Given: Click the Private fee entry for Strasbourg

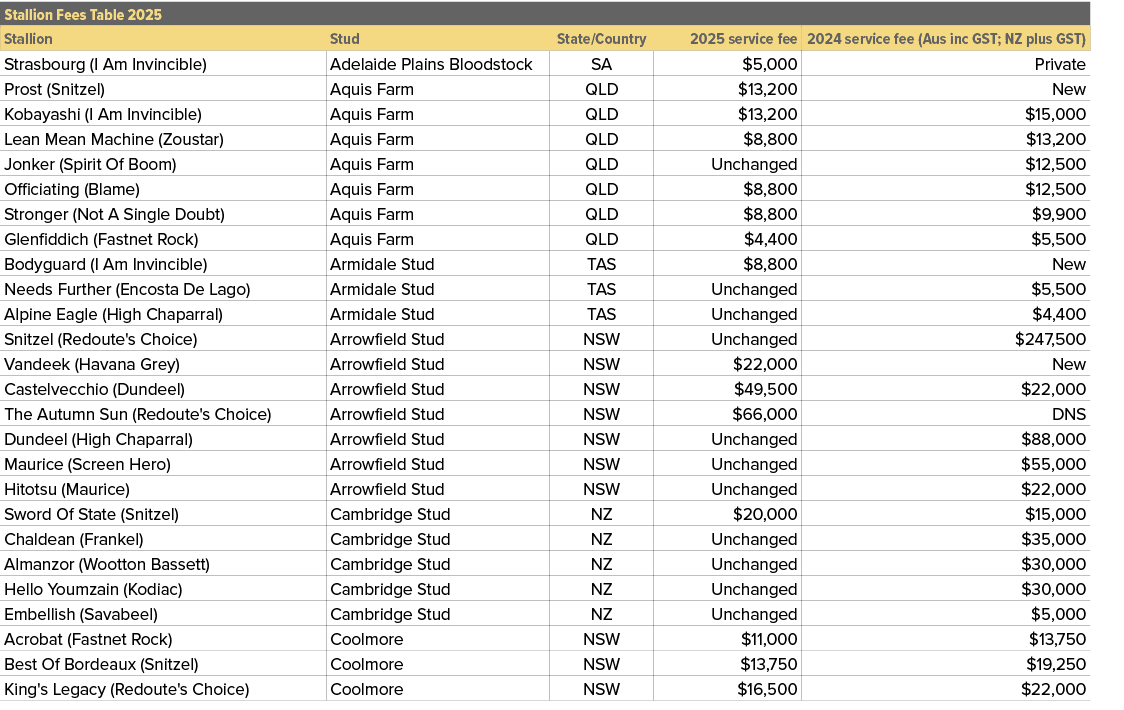Looking at the screenshot, I should pyautogui.click(x=1065, y=64).
